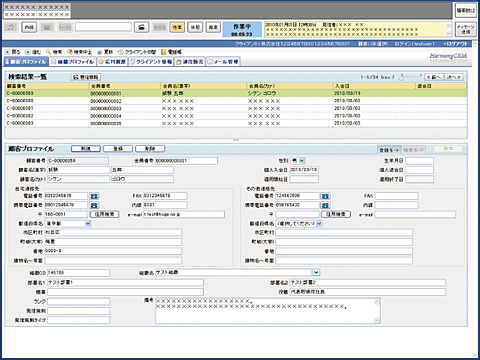Image resolution: width=480 pixels, height=360 pixels.
Task: Click the dial number input field
Action: pos(103,27)
